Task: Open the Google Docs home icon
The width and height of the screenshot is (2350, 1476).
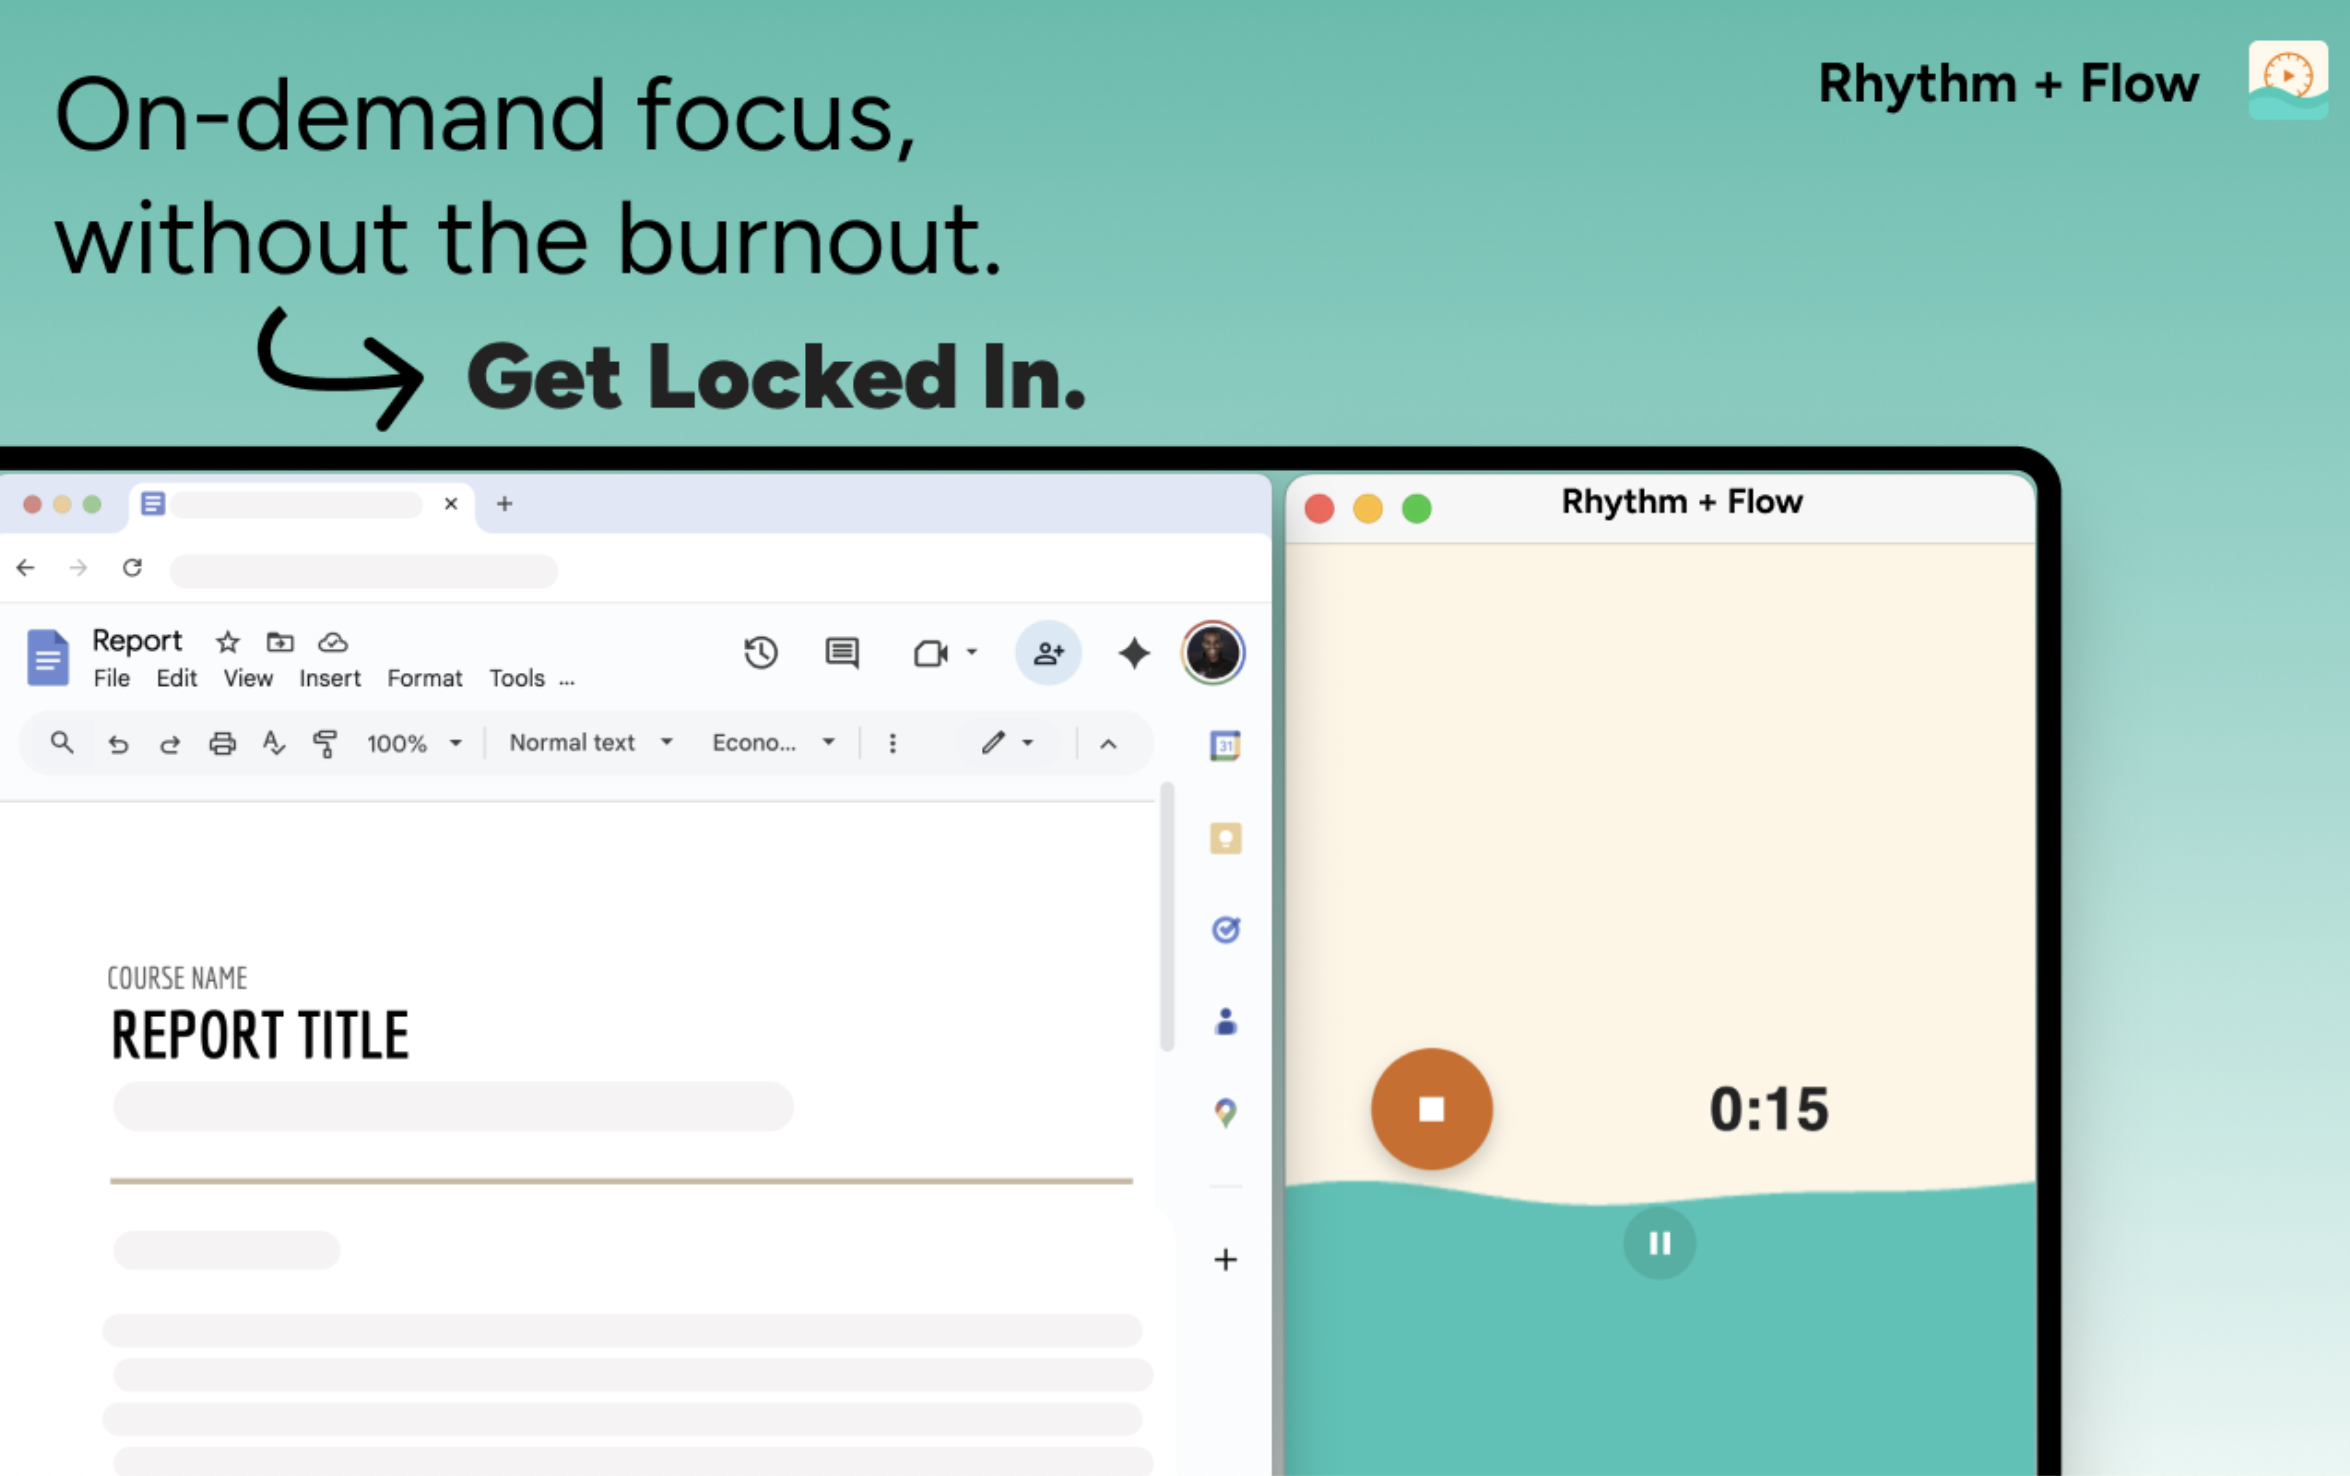Action: [x=47, y=657]
